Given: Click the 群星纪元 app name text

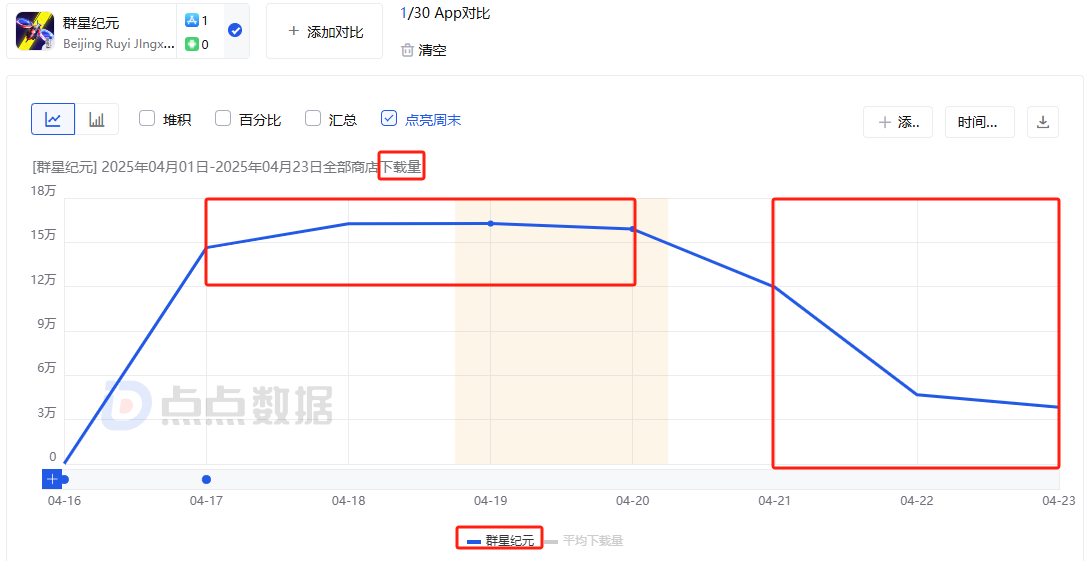Looking at the screenshot, I should pyautogui.click(x=91, y=23).
